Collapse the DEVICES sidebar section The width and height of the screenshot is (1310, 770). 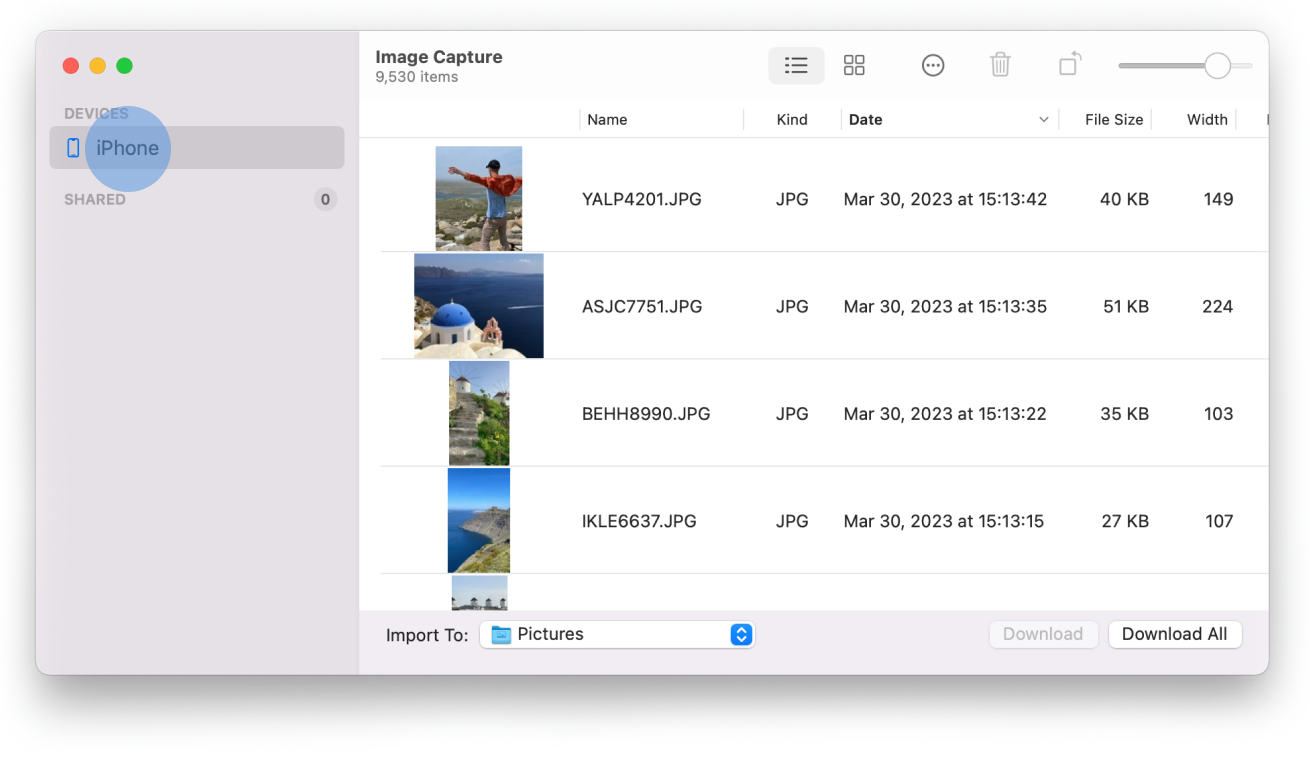tap(96, 113)
